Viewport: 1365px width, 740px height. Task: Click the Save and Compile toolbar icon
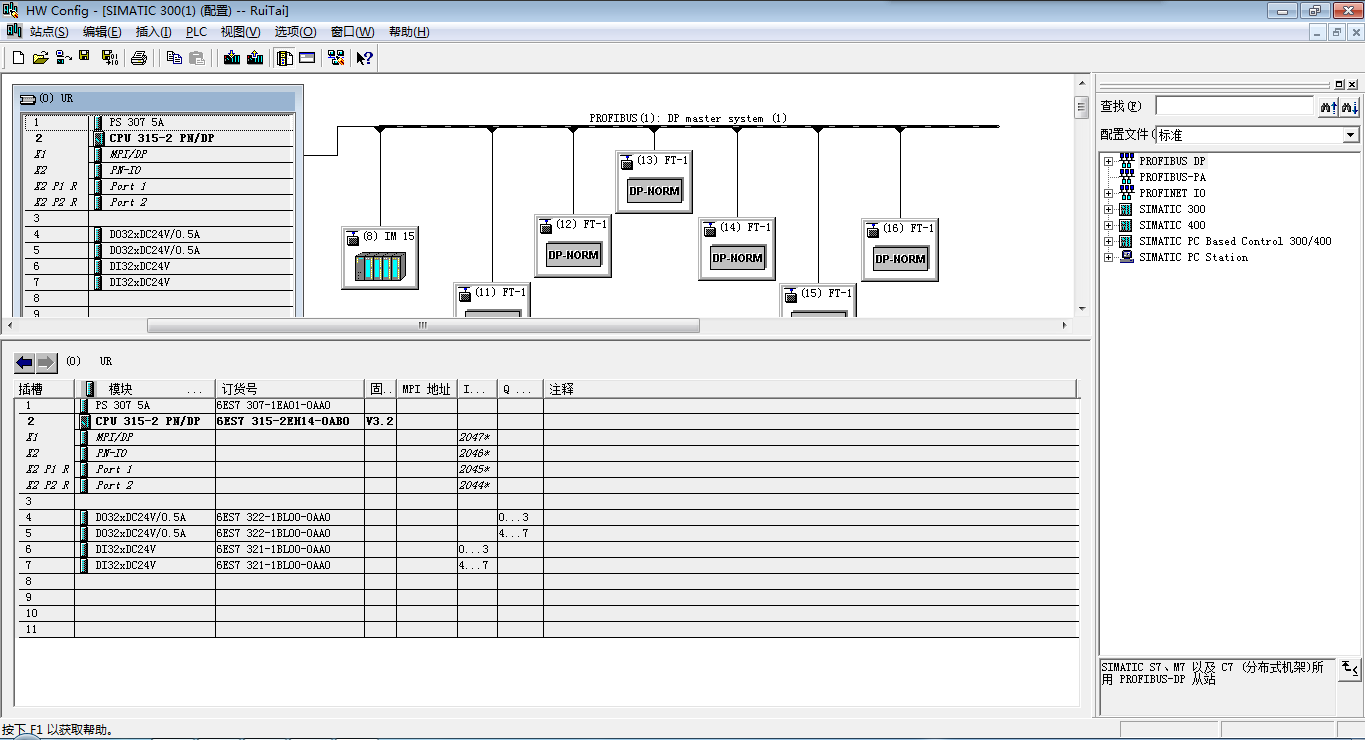(110, 58)
